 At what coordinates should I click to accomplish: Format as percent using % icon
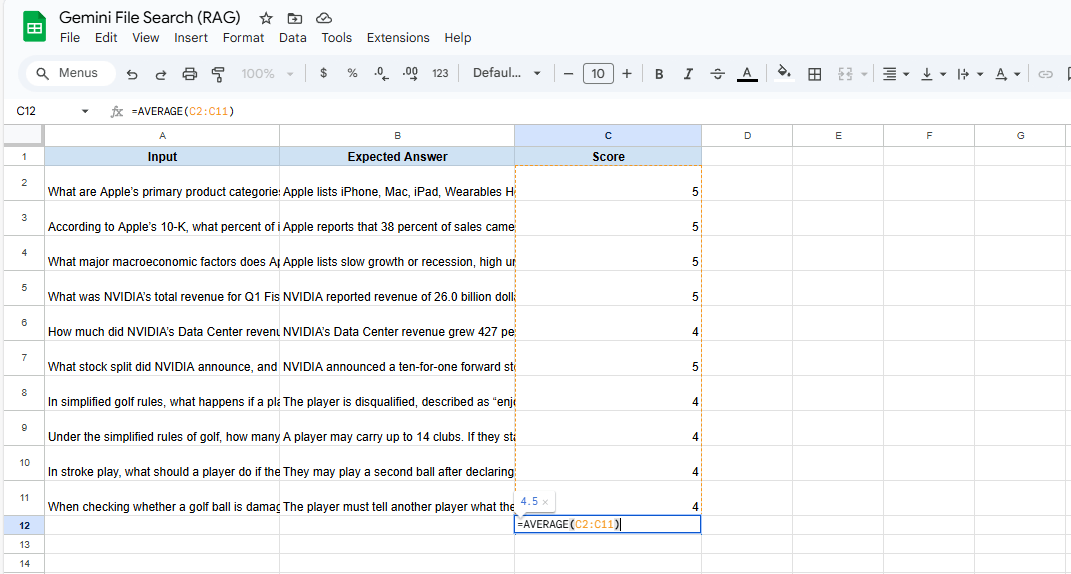click(x=352, y=73)
